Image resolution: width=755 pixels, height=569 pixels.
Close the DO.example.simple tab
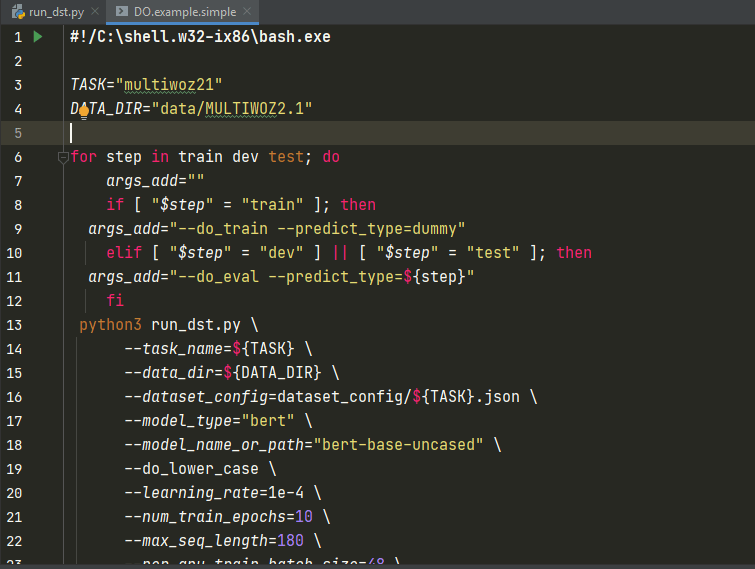247,12
